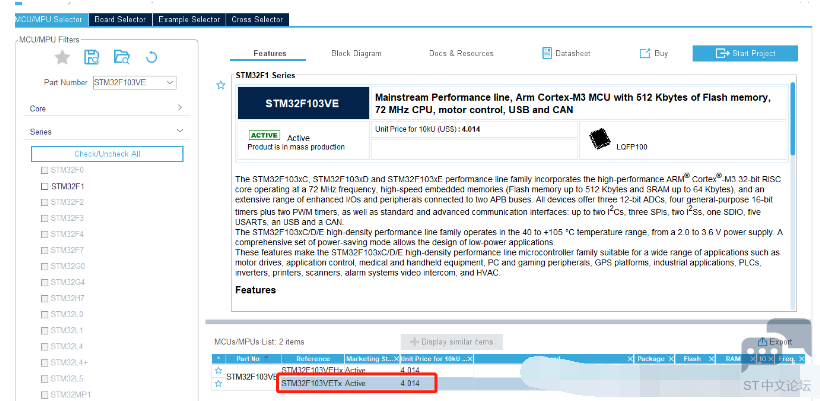Image resolution: width=820 pixels, height=401 pixels.
Task: Reset all MCU filters icon
Action: 152,58
